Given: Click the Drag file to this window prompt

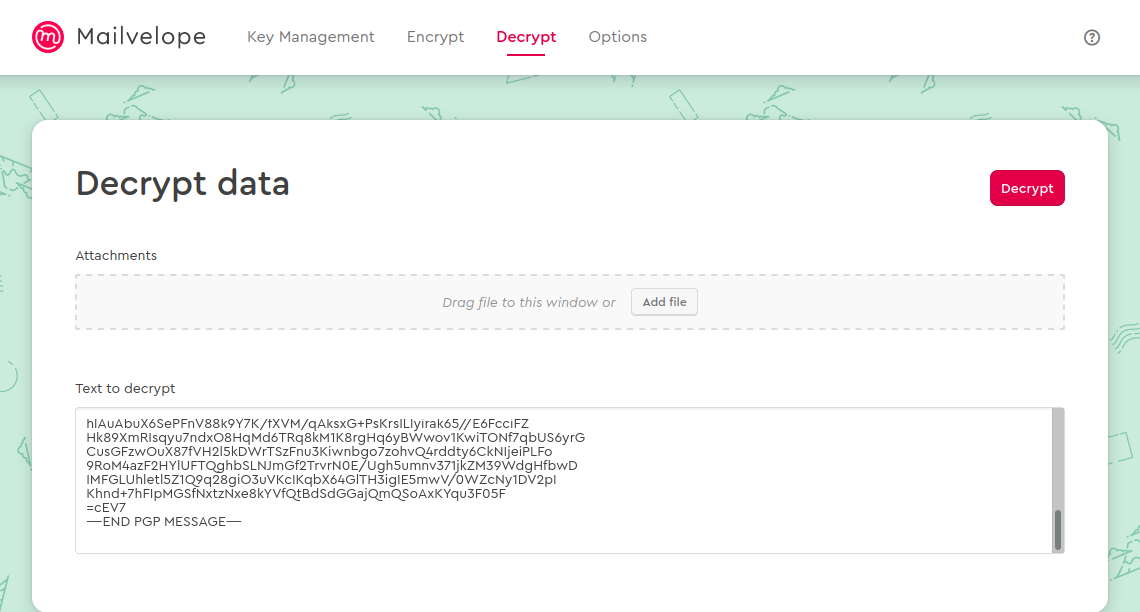Looking at the screenshot, I should (x=527, y=301).
